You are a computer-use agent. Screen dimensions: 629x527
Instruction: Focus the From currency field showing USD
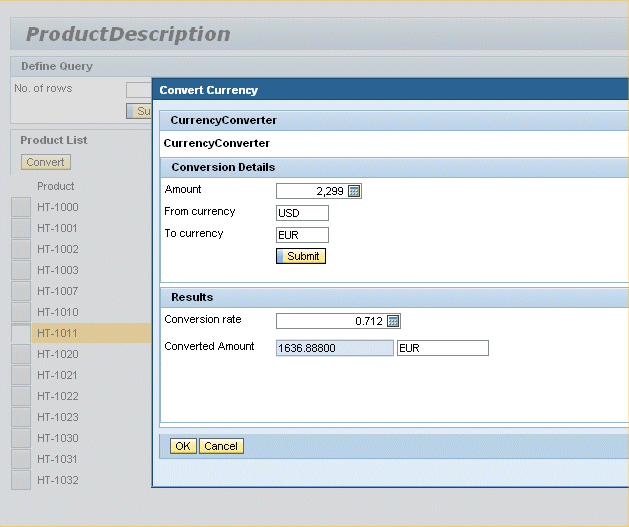pyautogui.click(x=302, y=213)
